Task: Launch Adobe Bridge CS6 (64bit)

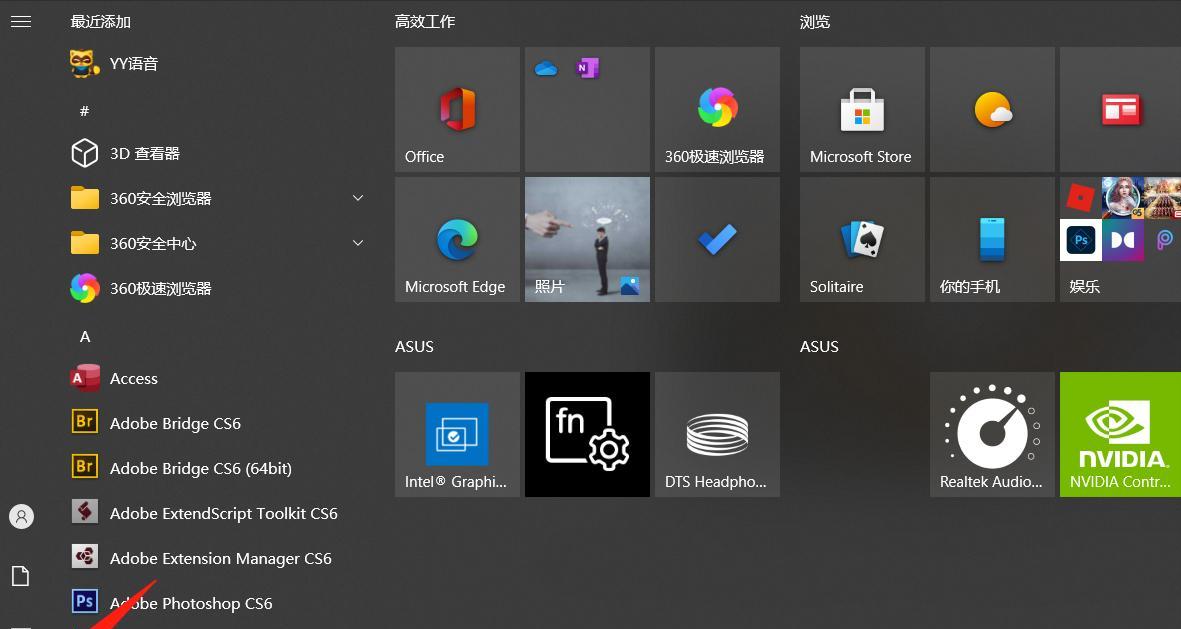Action: (218, 469)
